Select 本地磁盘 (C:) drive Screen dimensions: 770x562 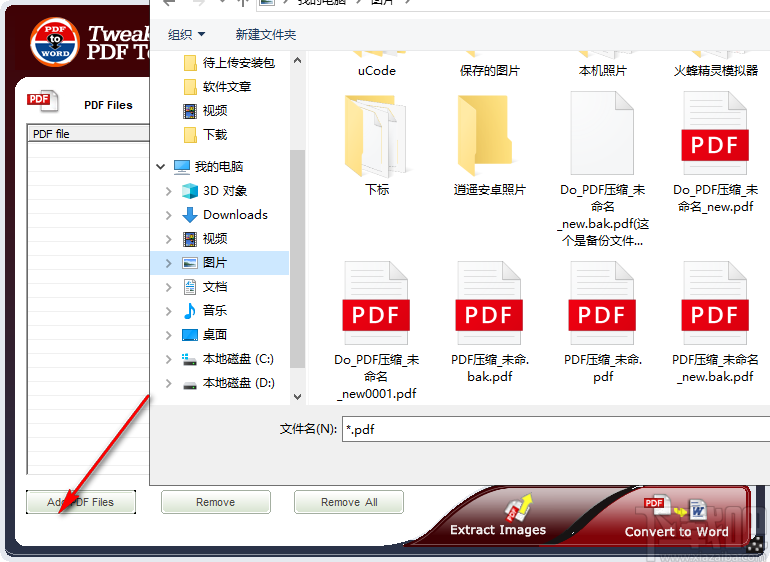[x=228, y=359]
